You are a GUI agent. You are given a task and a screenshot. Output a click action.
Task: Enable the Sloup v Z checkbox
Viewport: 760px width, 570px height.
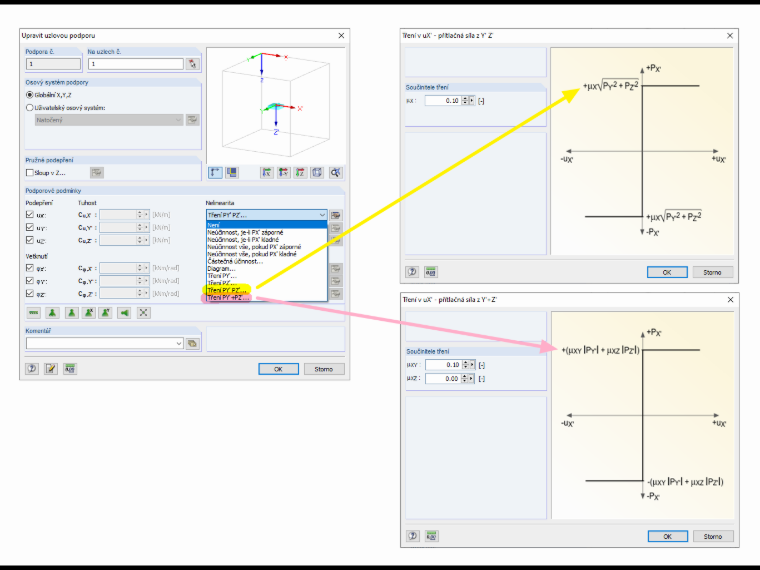(30, 173)
